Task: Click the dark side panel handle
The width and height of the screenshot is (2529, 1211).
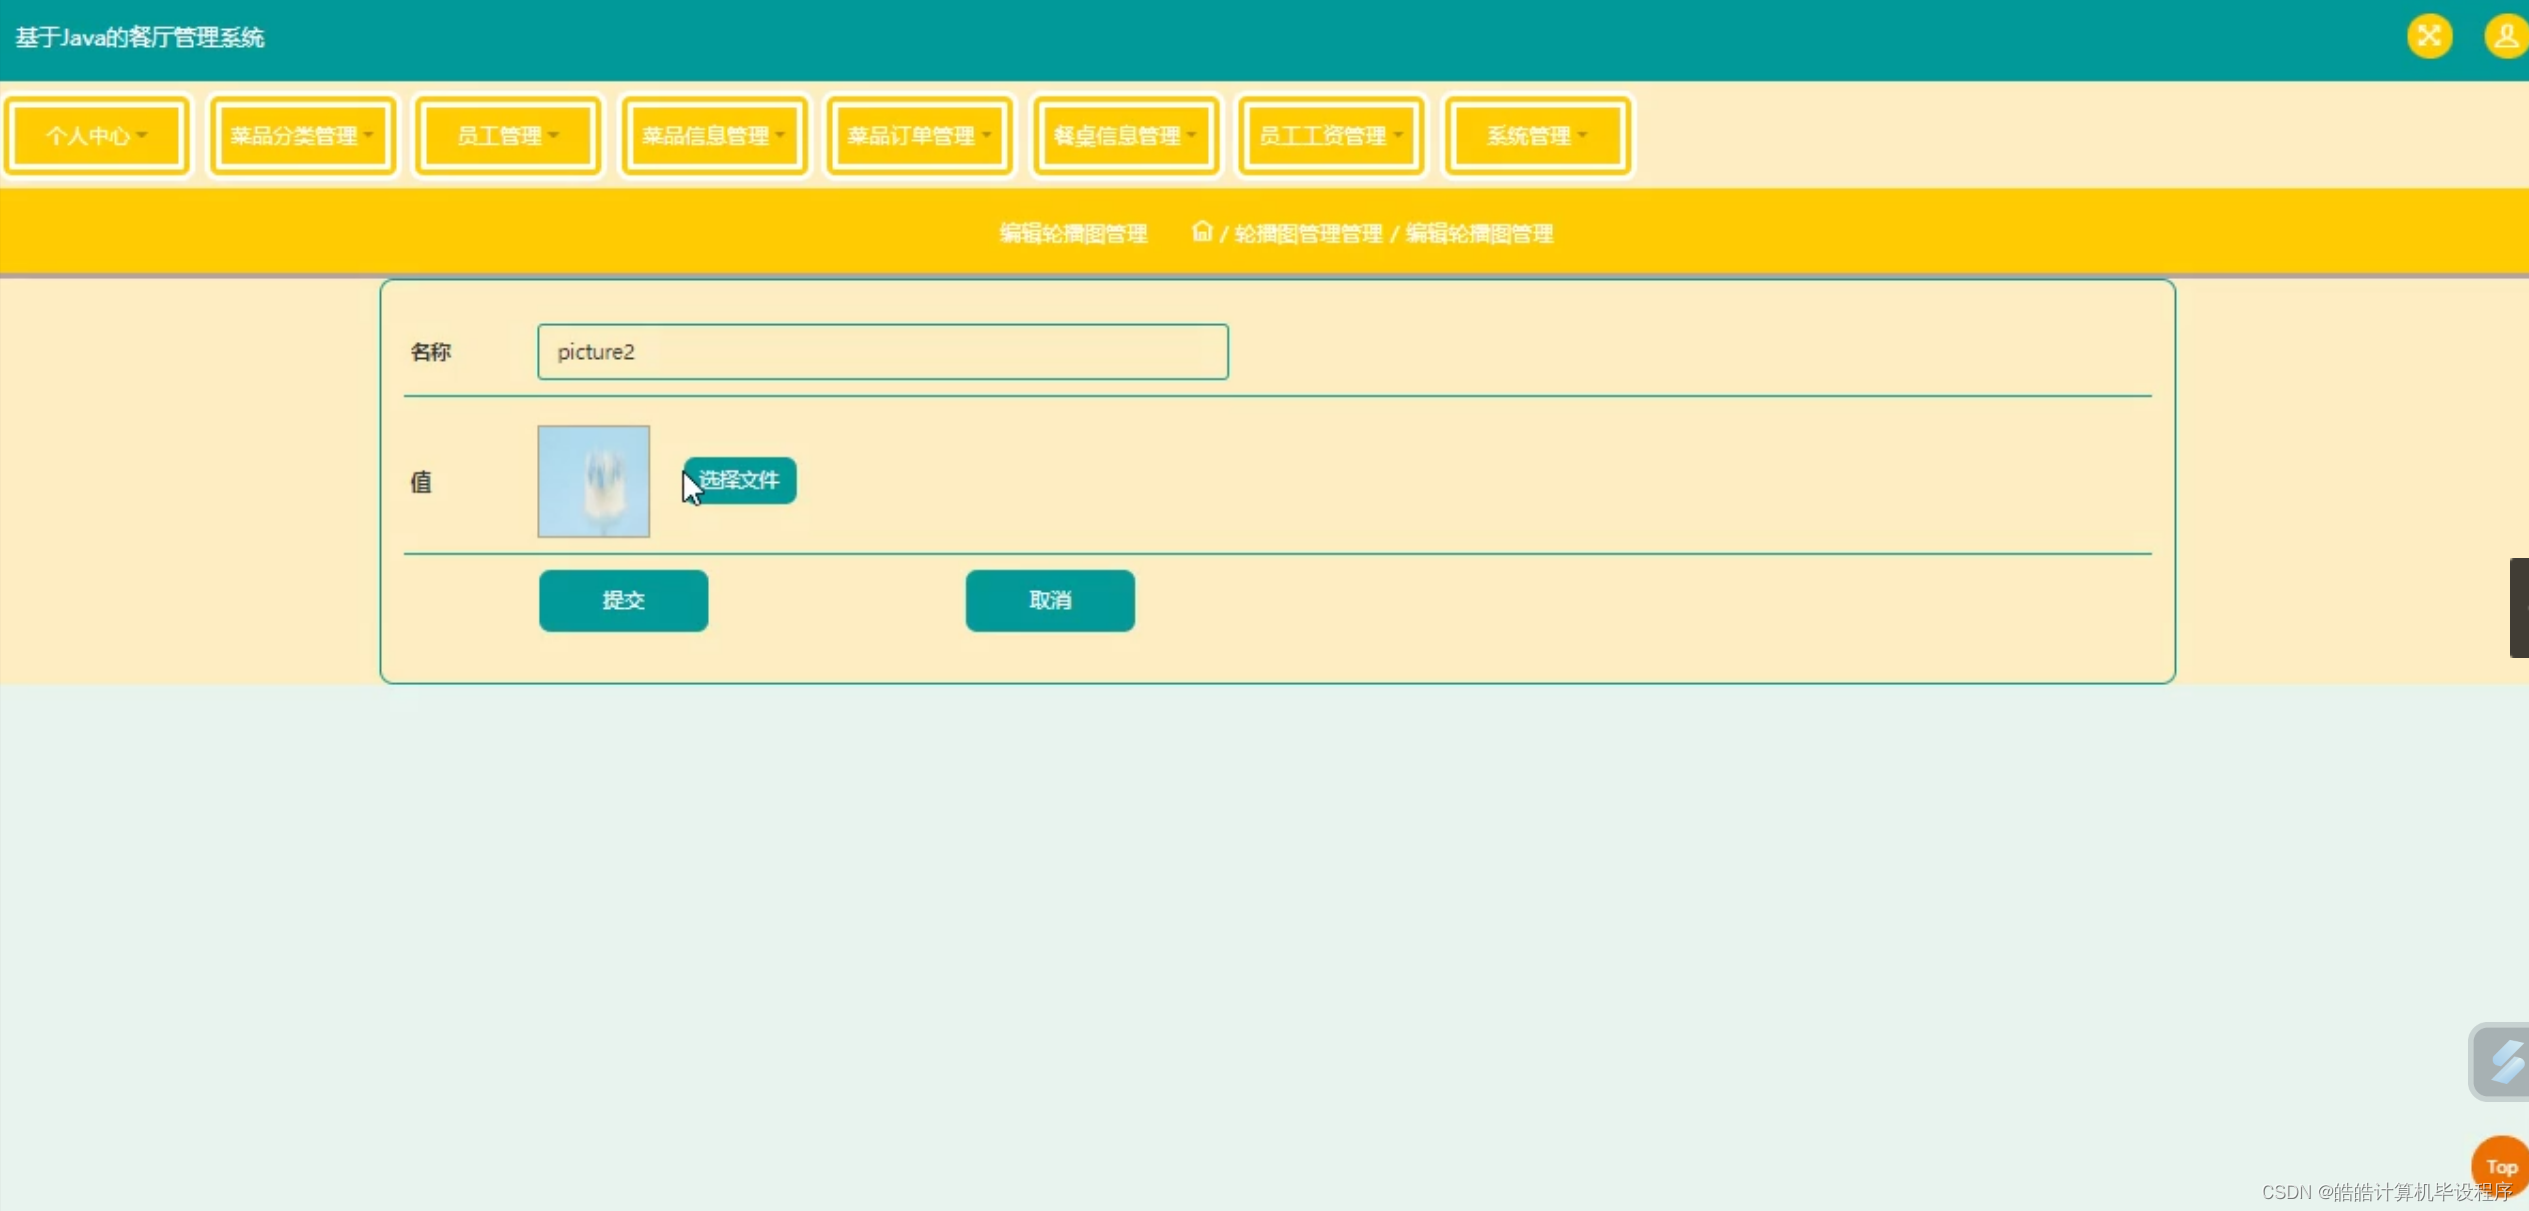Action: click(x=2518, y=607)
